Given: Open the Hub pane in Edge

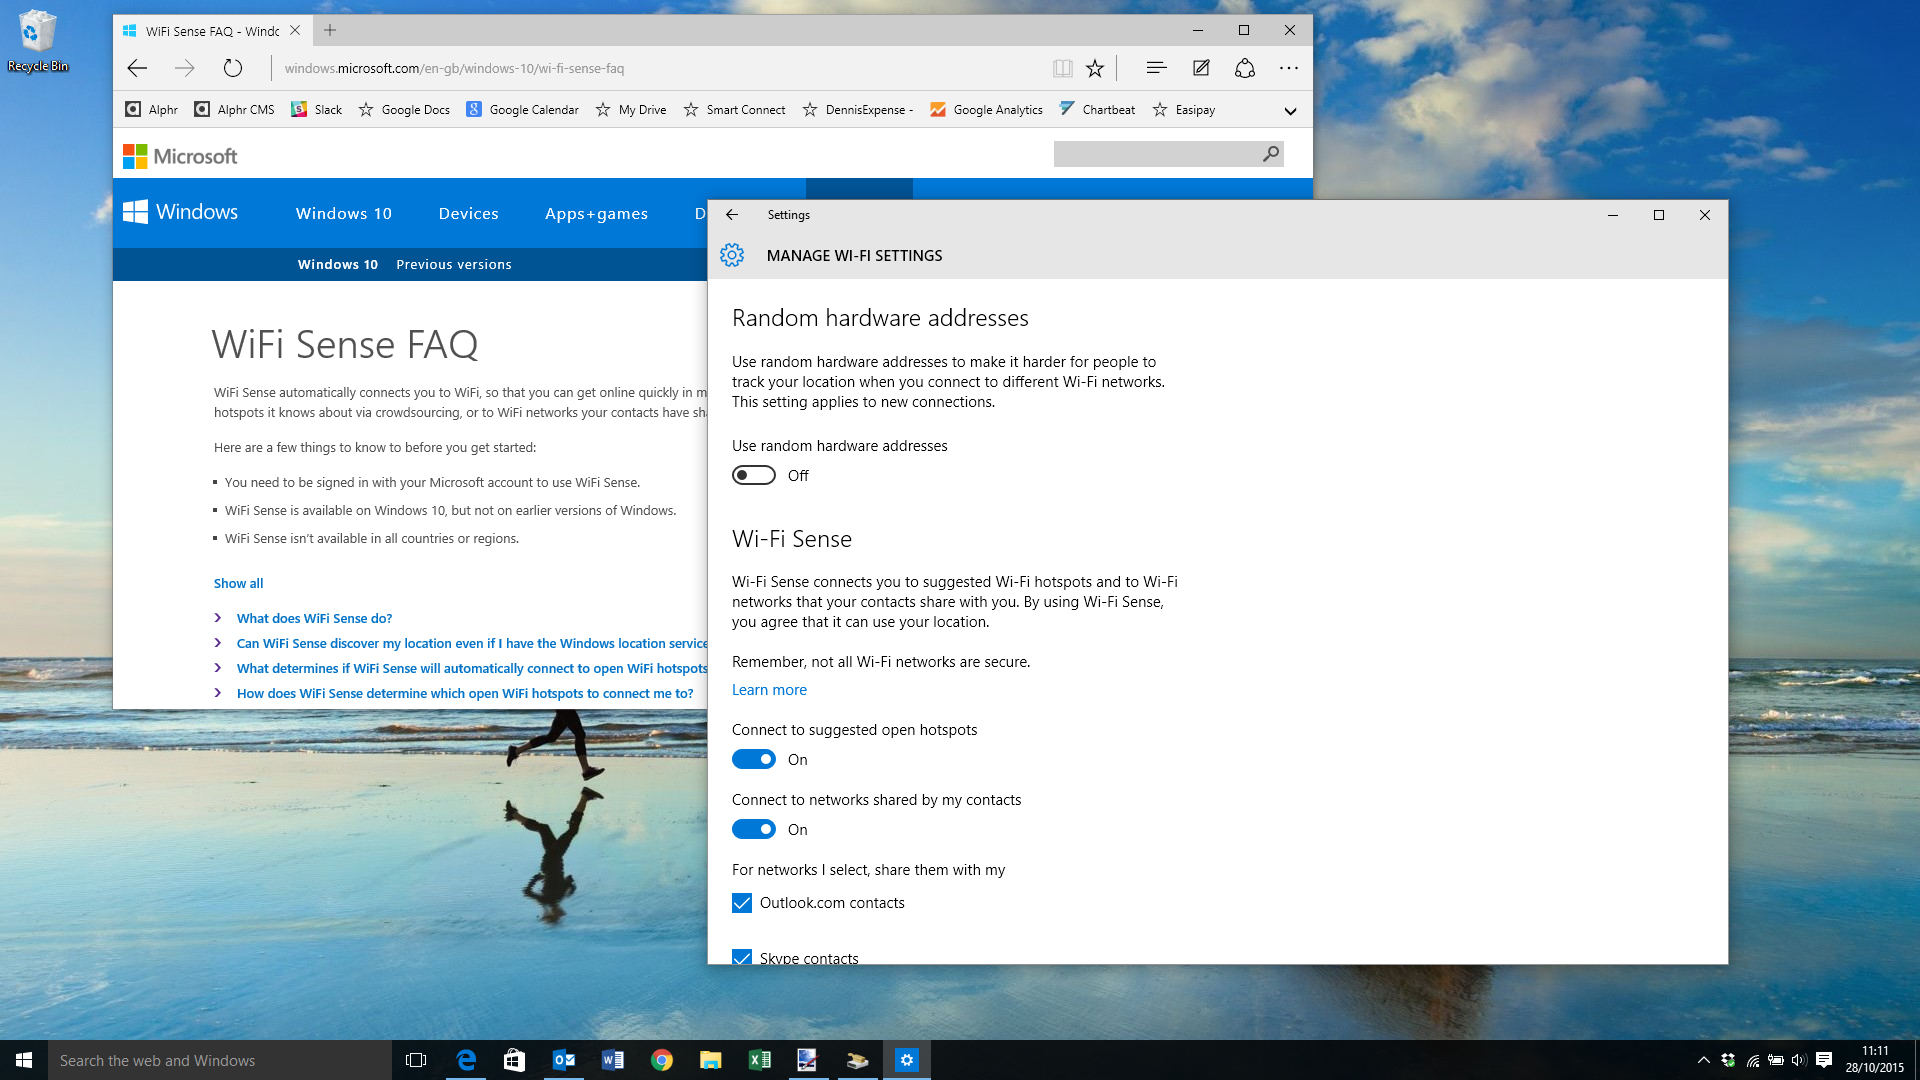Looking at the screenshot, I should [x=1155, y=68].
